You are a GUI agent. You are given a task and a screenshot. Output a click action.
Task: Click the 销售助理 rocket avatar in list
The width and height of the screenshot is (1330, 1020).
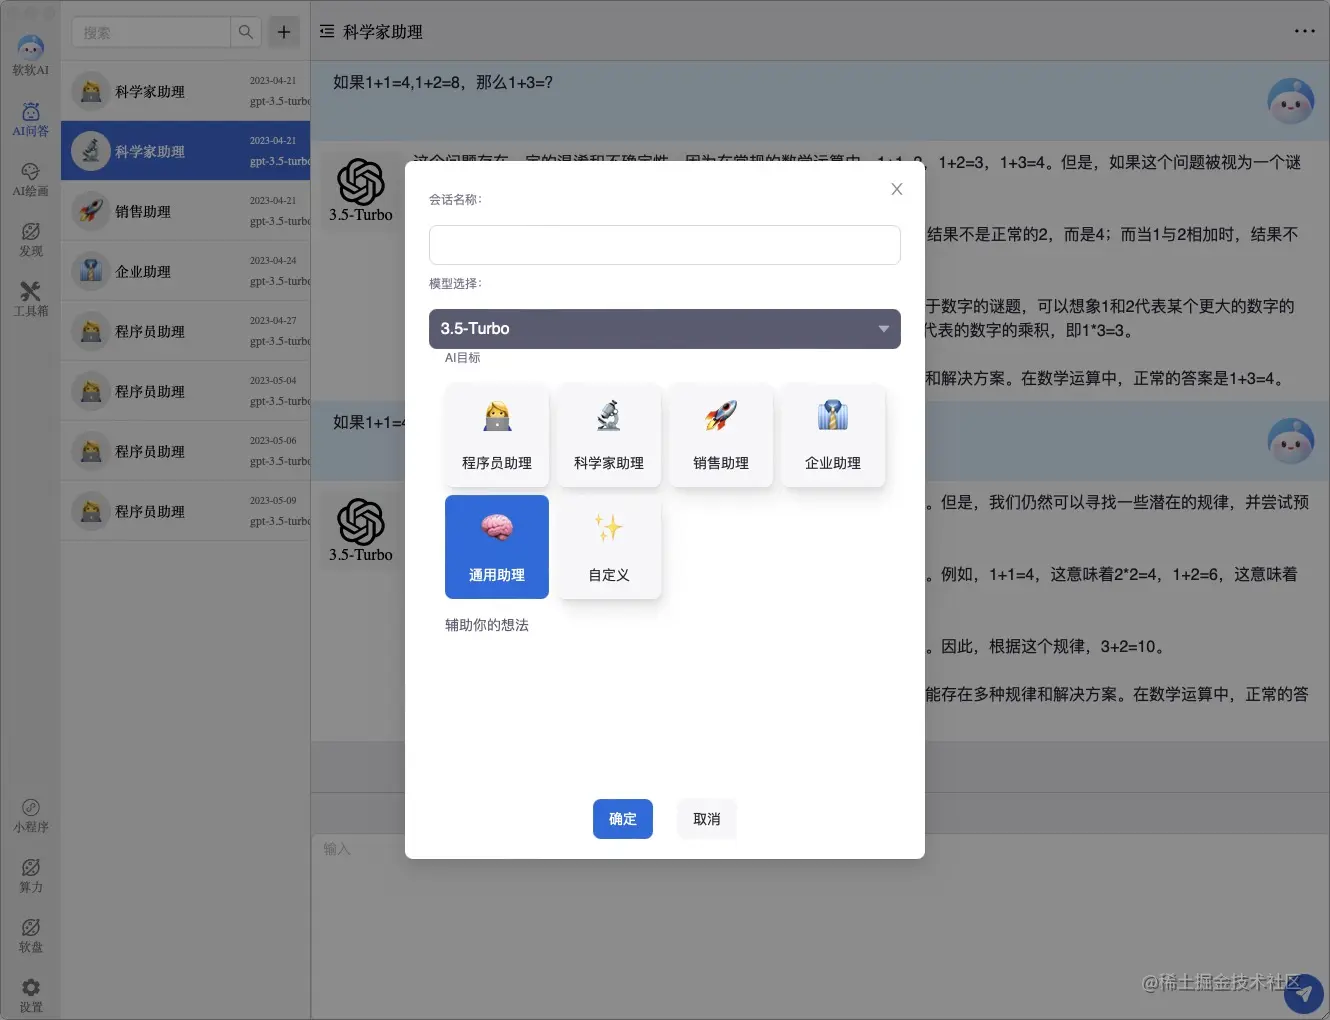[x=91, y=211]
